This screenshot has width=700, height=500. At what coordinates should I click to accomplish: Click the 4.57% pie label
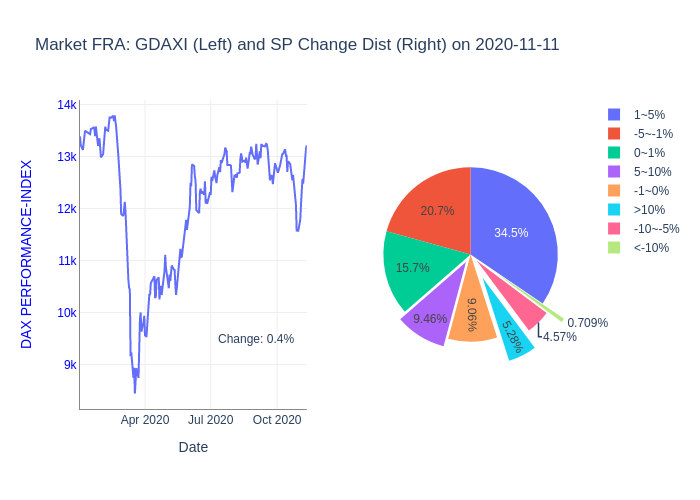click(560, 337)
